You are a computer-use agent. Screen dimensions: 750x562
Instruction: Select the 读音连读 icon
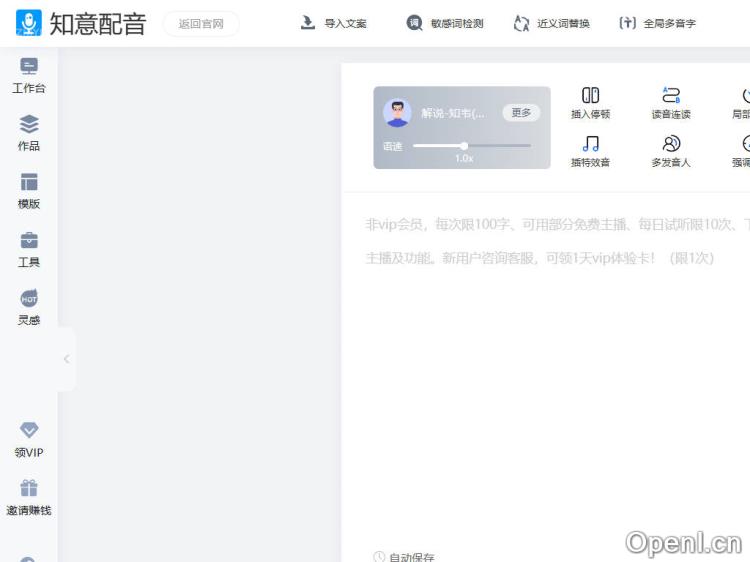click(671, 96)
